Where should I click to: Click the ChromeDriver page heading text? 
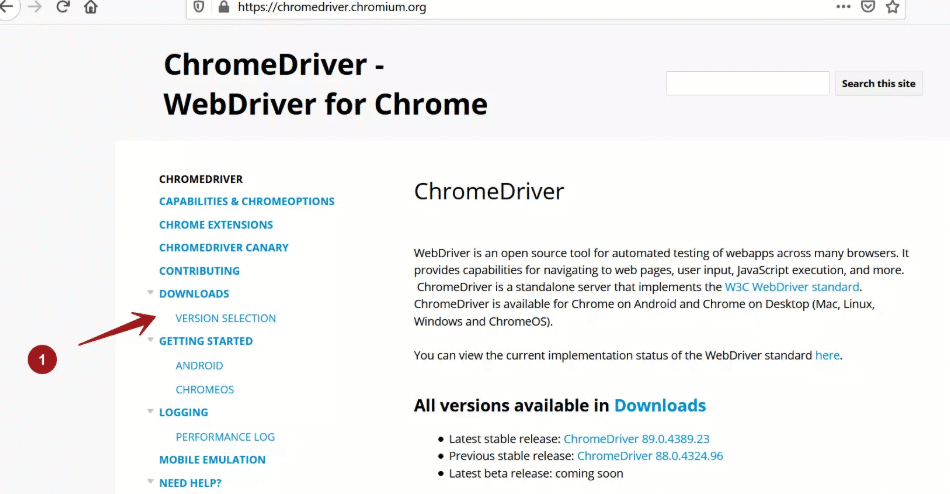[489, 192]
